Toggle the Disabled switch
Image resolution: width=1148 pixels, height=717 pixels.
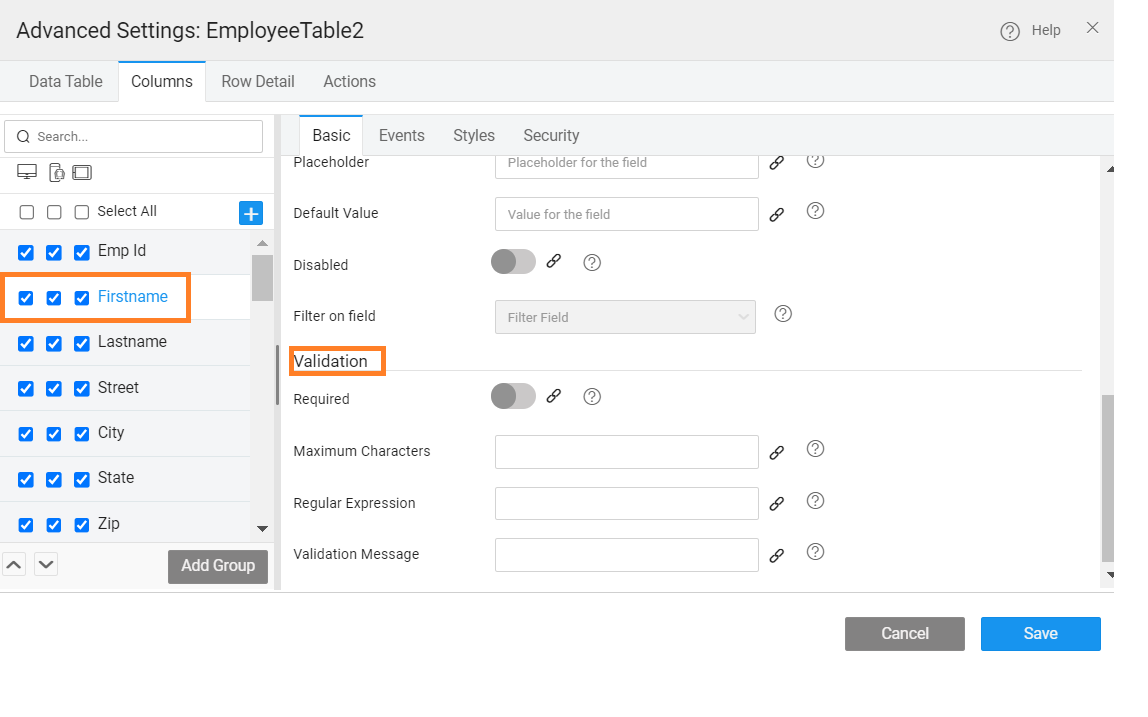[x=513, y=262]
